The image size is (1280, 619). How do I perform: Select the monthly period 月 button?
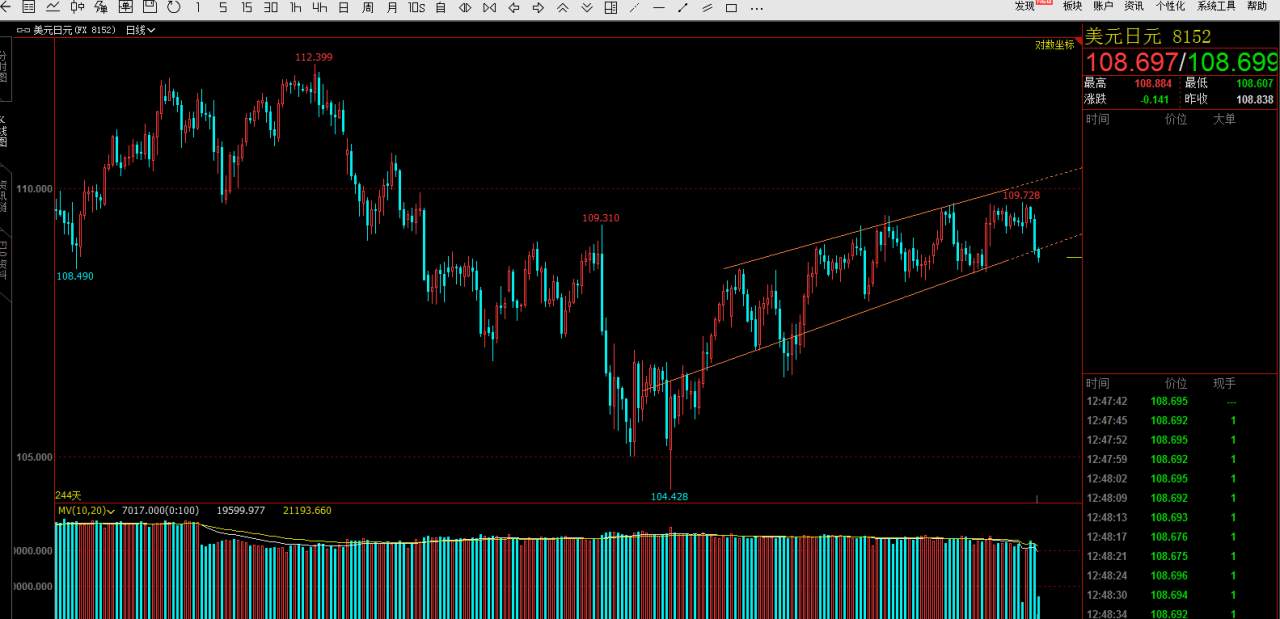(392, 7)
